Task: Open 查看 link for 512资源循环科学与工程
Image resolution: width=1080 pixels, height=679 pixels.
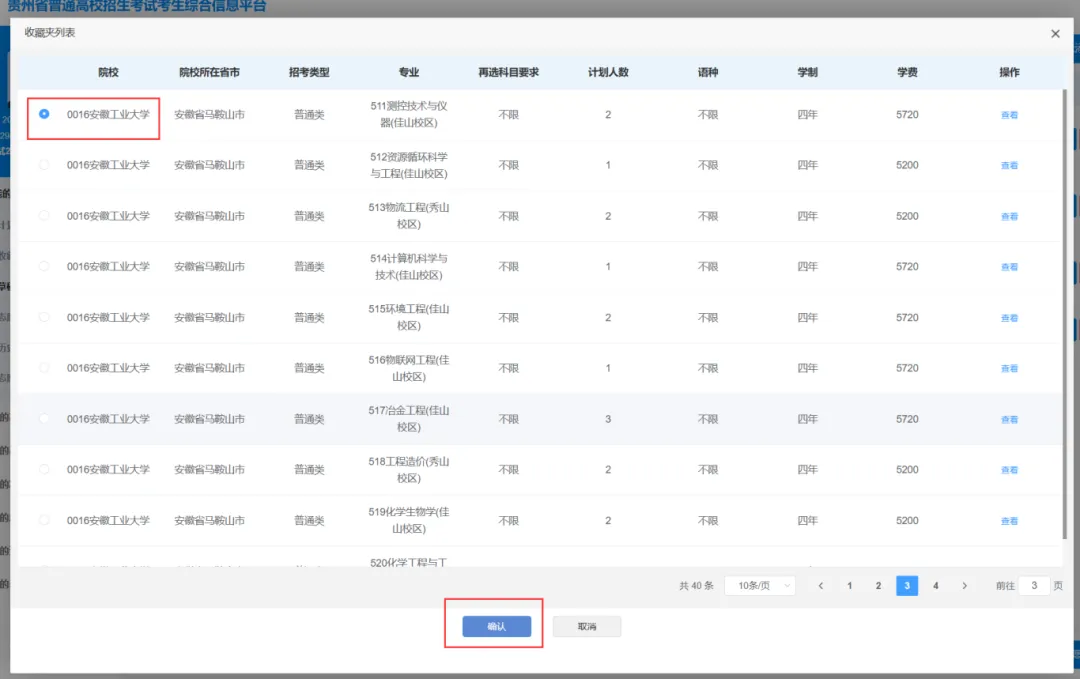Action: 1009,165
